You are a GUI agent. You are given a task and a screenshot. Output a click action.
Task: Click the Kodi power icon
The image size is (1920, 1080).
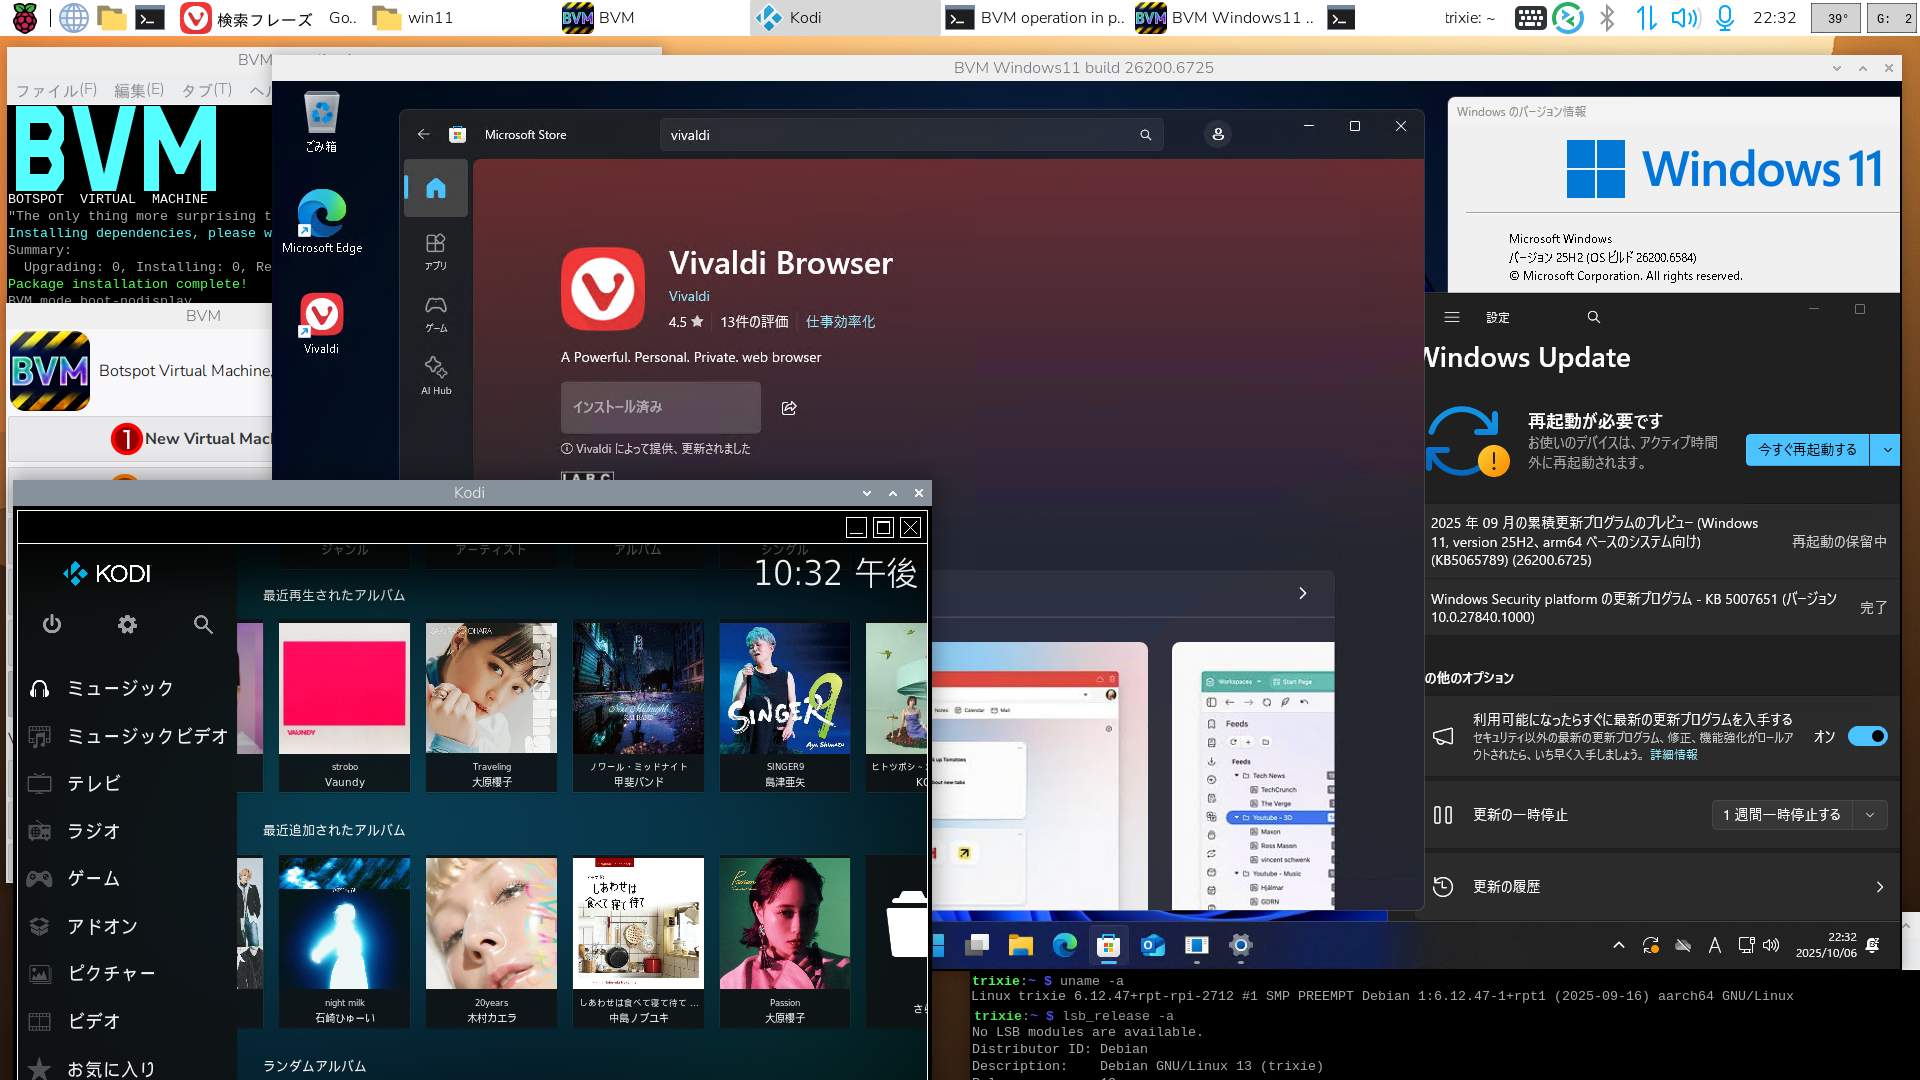(52, 625)
